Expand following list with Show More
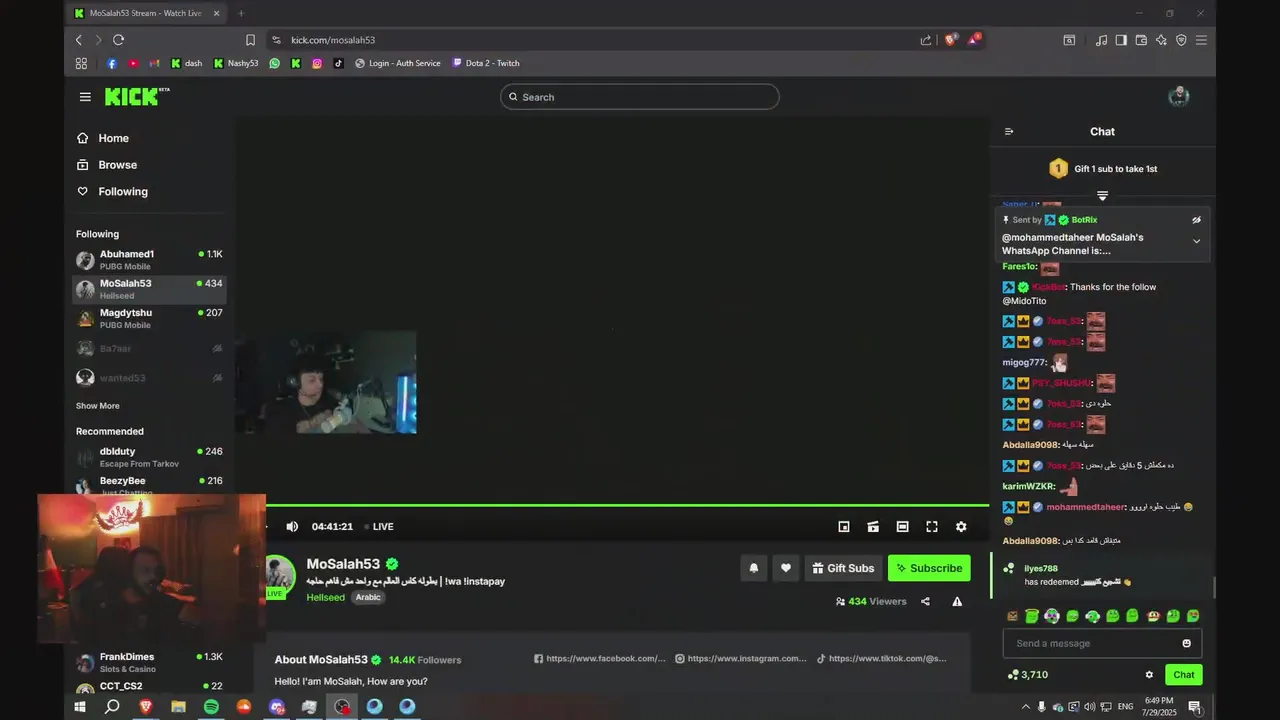 tap(97, 406)
